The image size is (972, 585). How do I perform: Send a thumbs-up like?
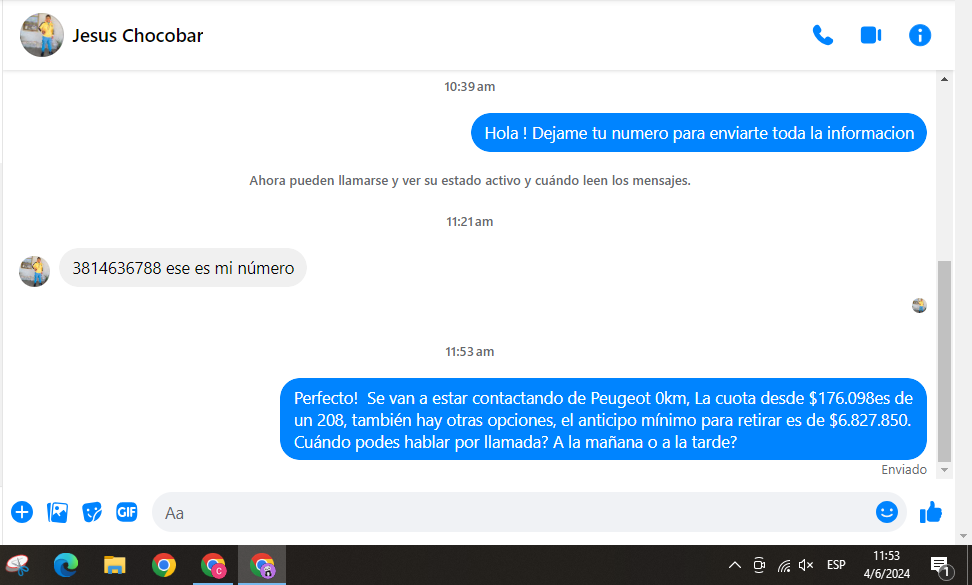pos(931,512)
